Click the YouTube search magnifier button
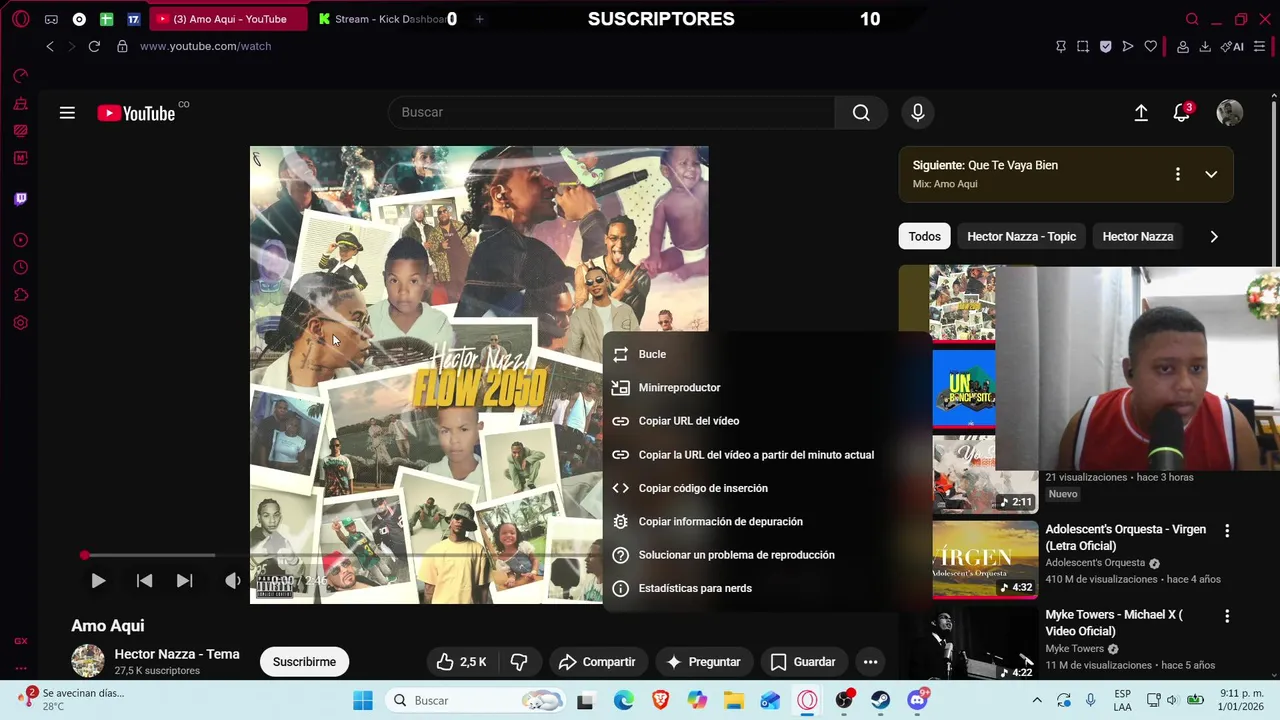Screen dimensions: 1280x720 pos(861,112)
